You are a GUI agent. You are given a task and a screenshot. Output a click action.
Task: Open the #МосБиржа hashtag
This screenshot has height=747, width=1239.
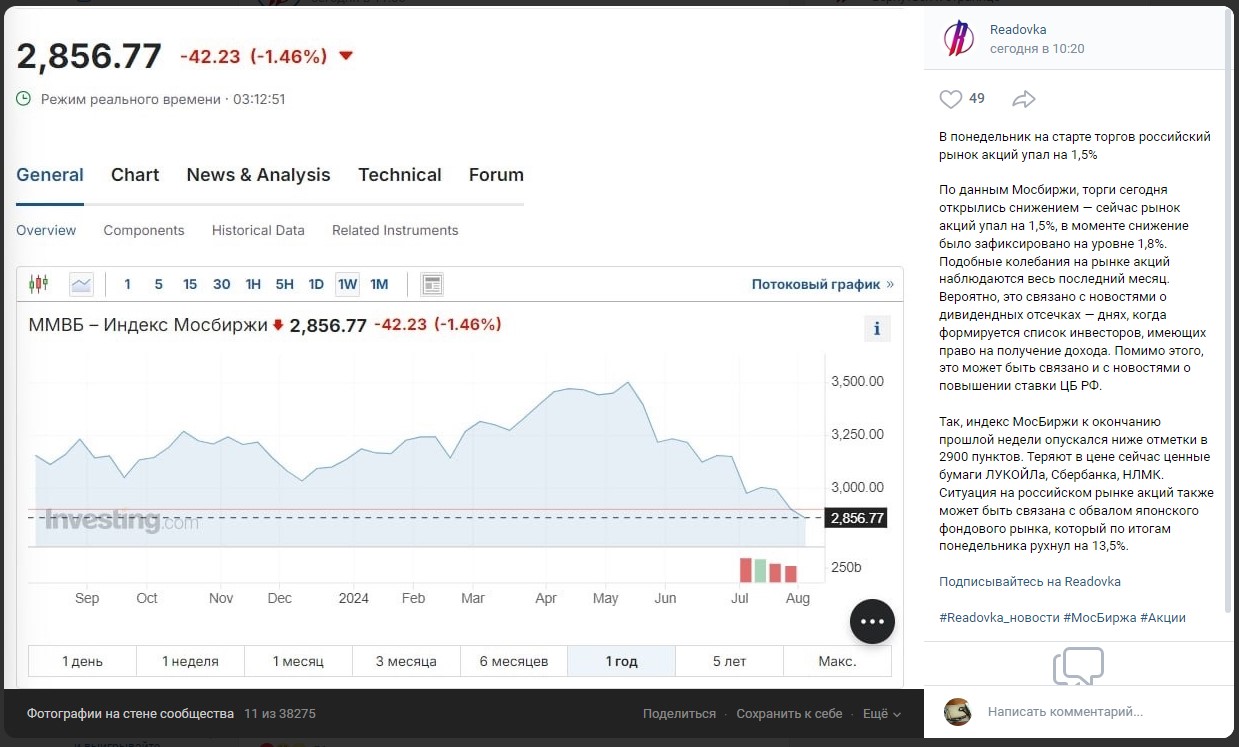point(1099,617)
